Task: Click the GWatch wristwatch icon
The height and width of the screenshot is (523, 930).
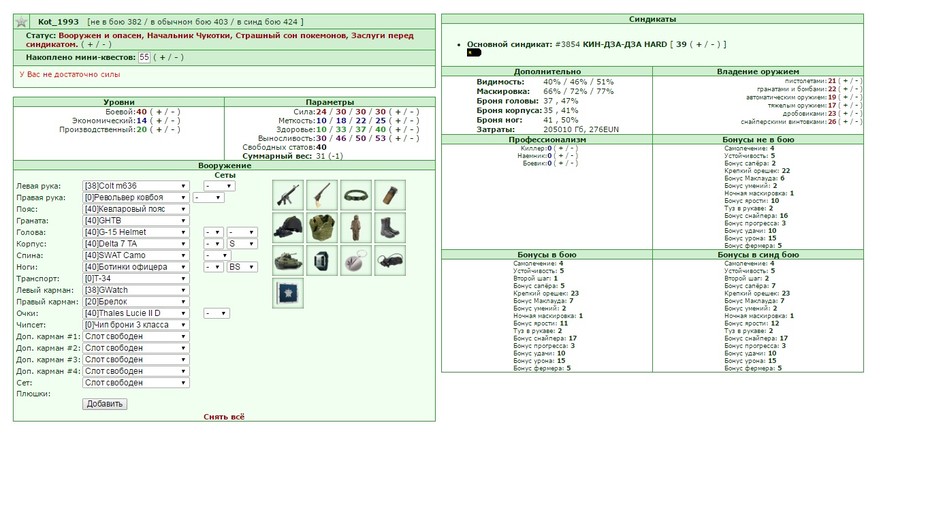Action: coord(322,261)
